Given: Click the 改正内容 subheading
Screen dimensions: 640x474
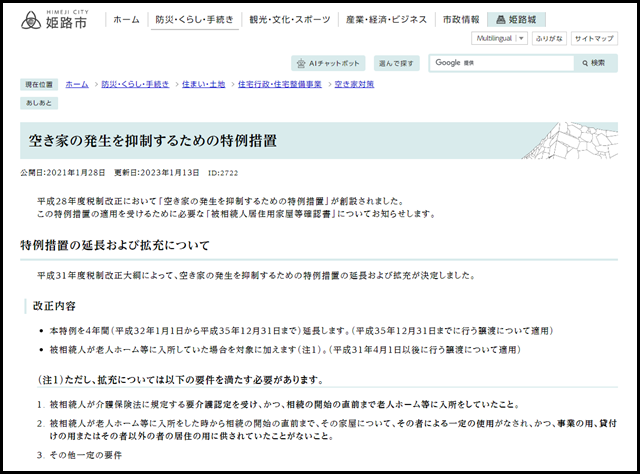Looking at the screenshot, I should [x=54, y=306].
